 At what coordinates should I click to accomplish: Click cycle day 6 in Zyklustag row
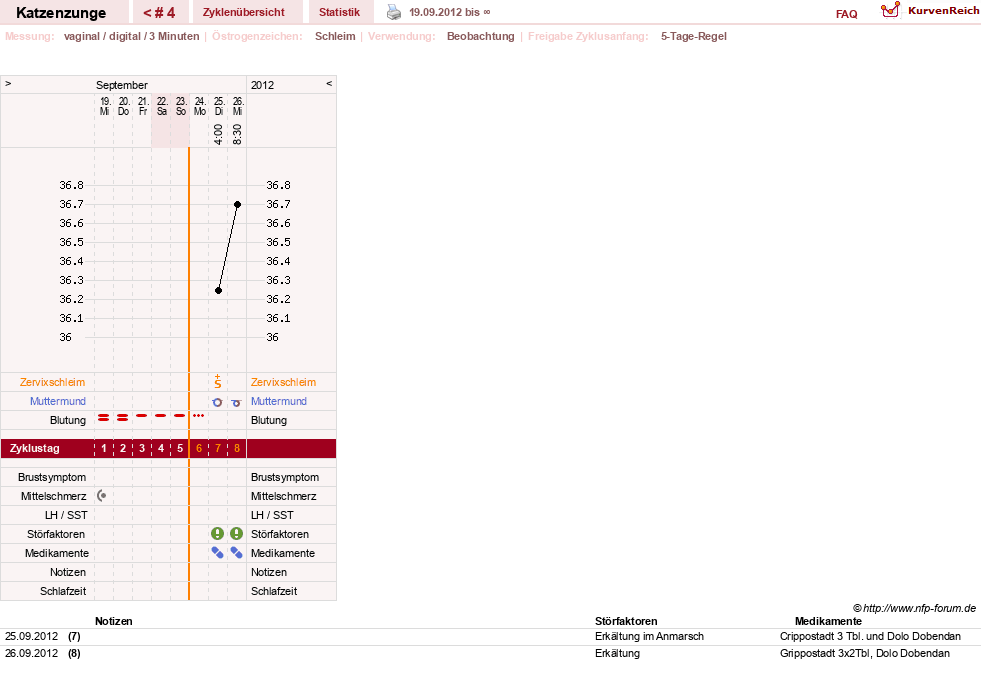coord(199,449)
